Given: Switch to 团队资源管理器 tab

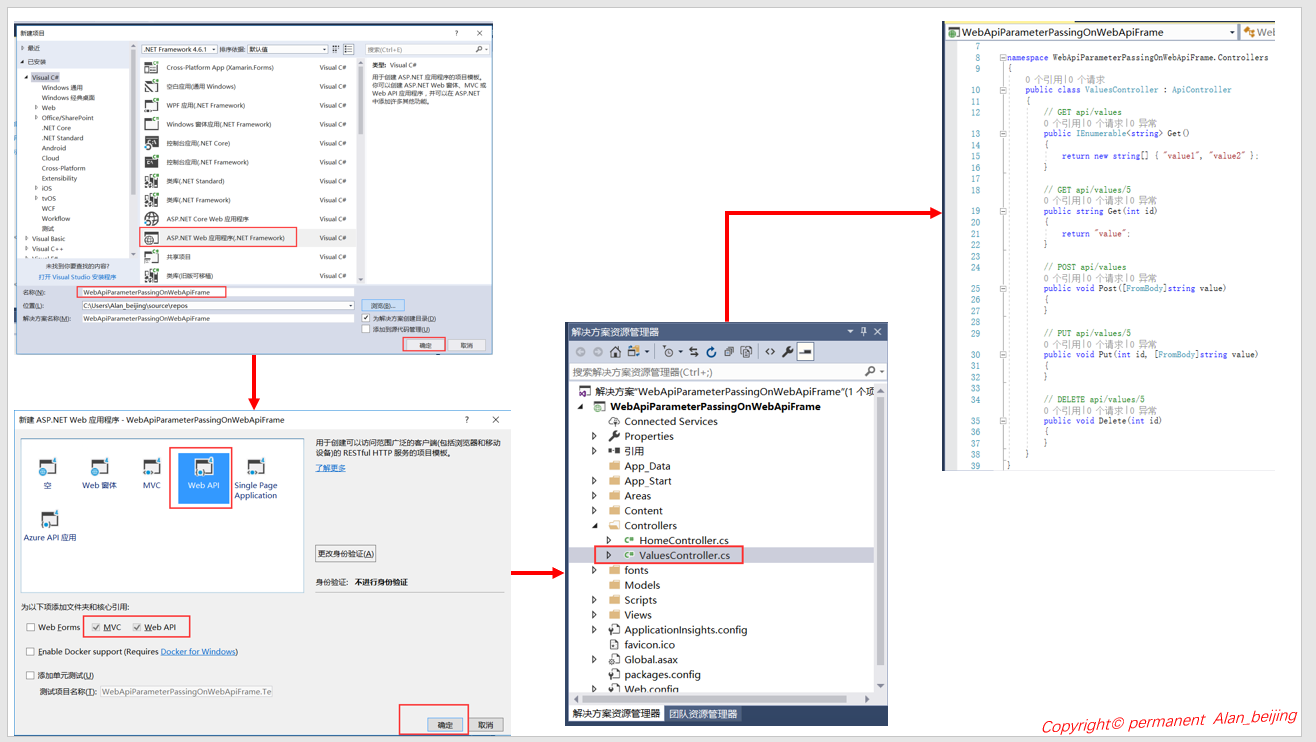Looking at the screenshot, I should tap(703, 714).
